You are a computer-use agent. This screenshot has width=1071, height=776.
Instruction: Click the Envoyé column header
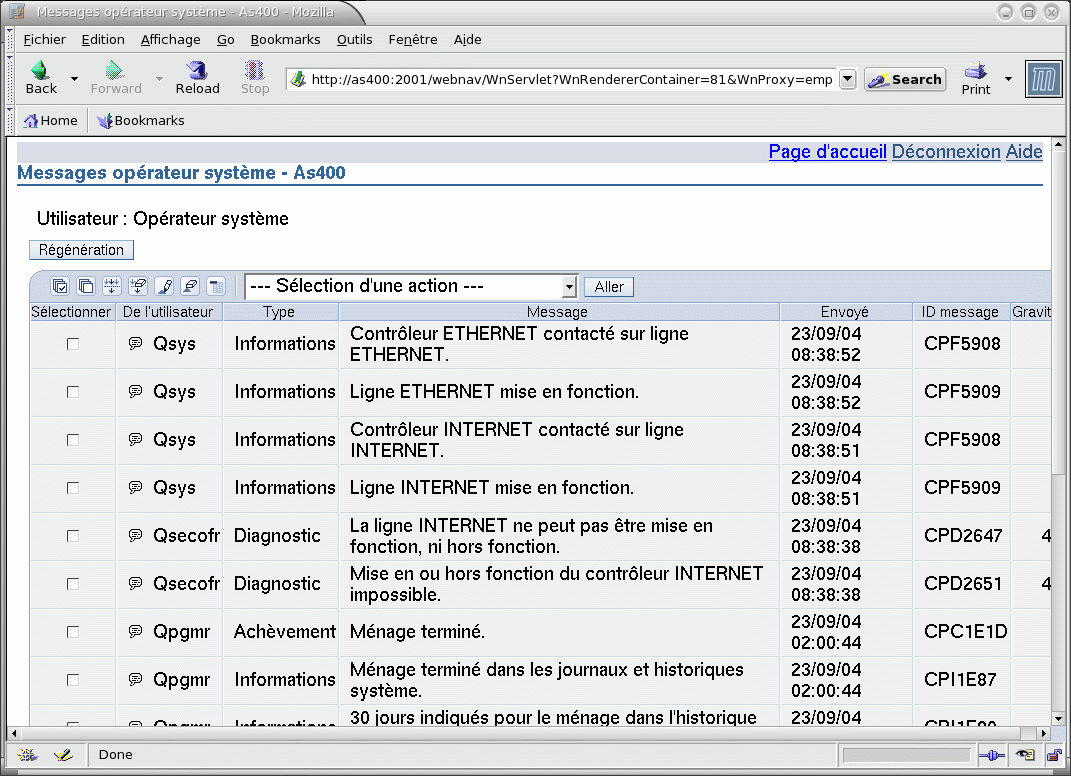[845, 312]
